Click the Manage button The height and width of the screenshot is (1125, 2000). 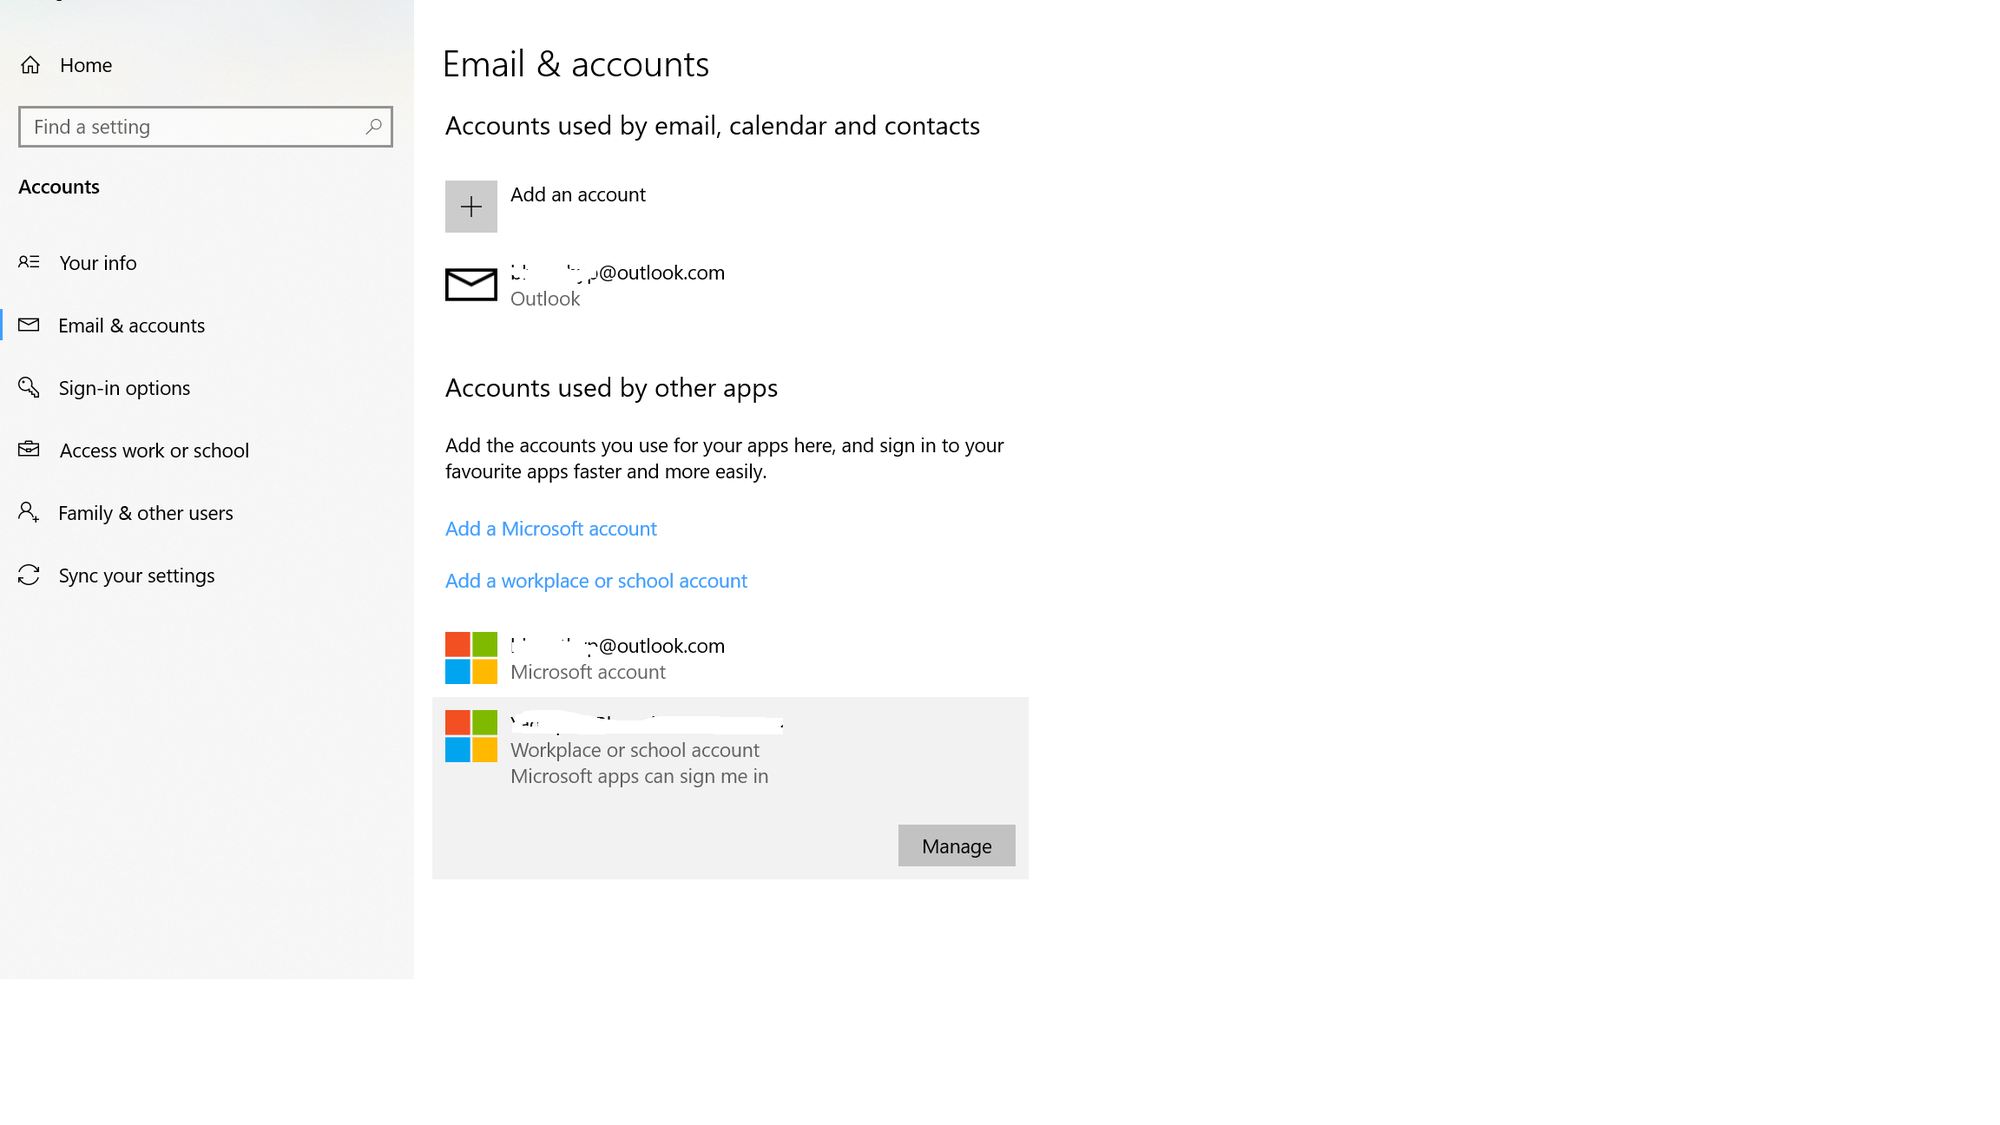956,846
